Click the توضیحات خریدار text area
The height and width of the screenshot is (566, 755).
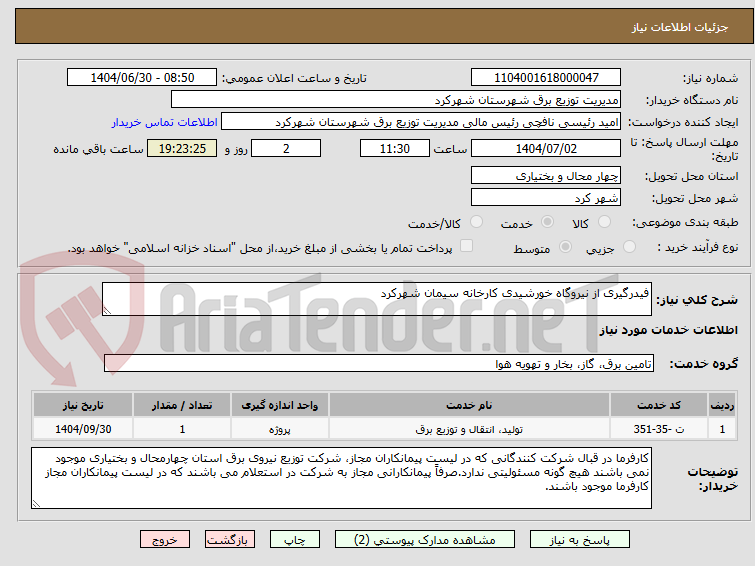[341, 478]
